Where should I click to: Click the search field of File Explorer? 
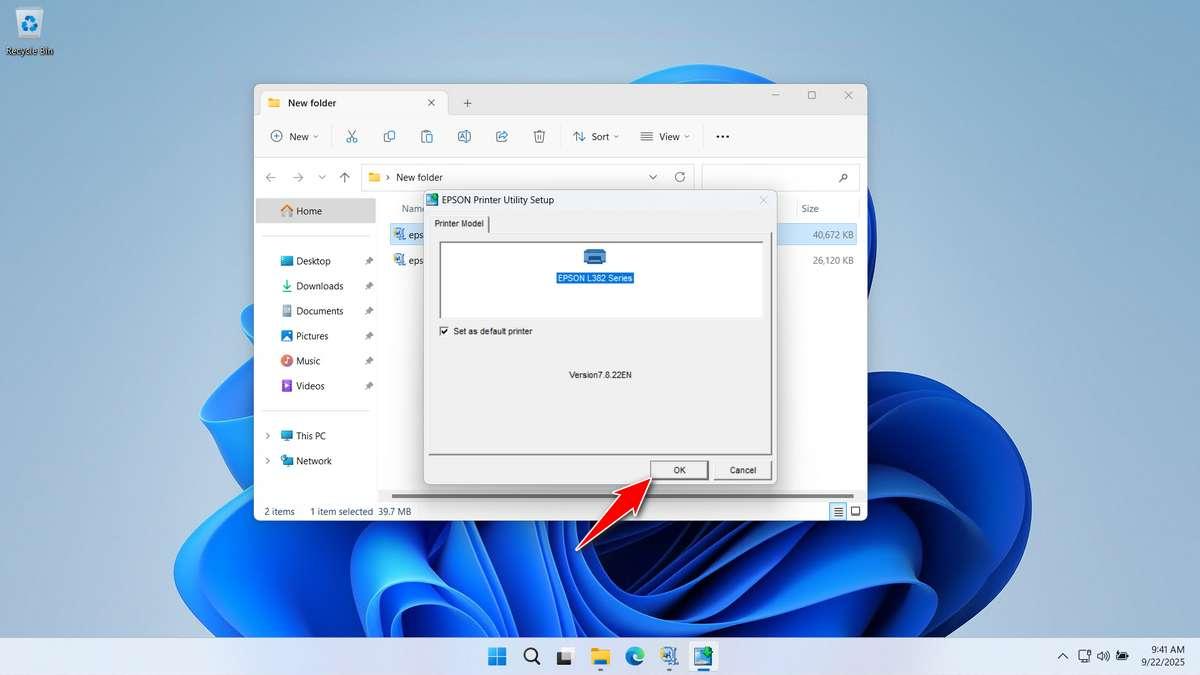pos(780,176)
